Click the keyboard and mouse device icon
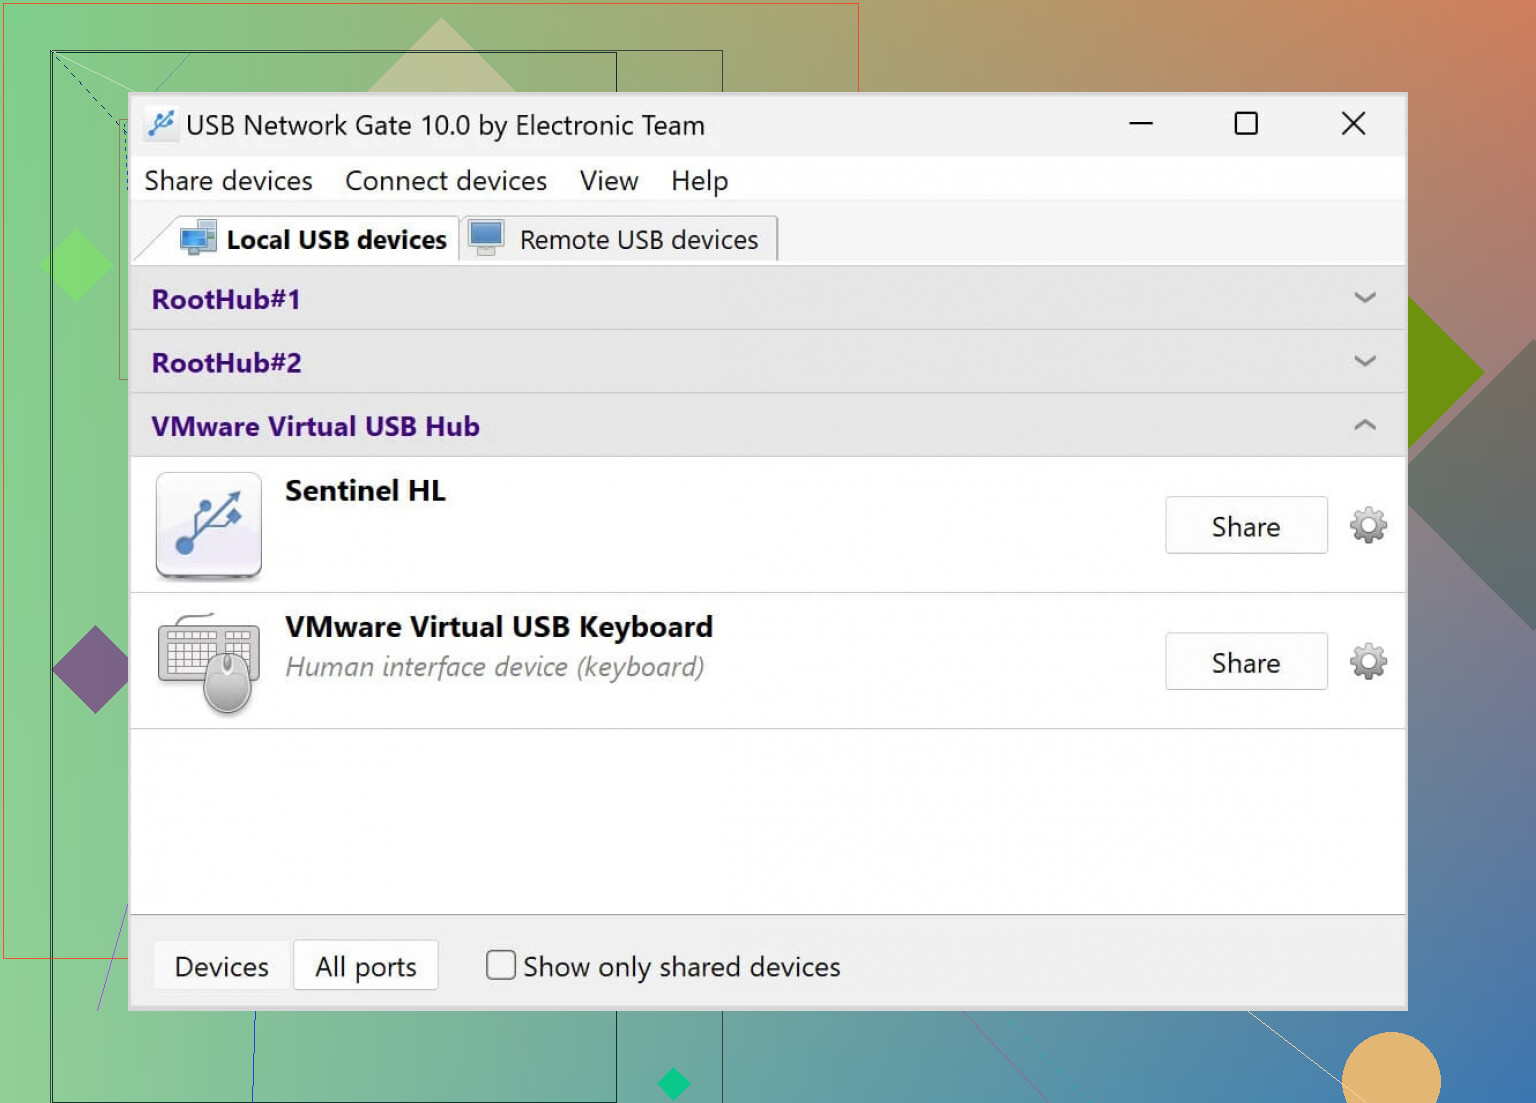Viewport: 1536px width, 1103px height. 209,662
